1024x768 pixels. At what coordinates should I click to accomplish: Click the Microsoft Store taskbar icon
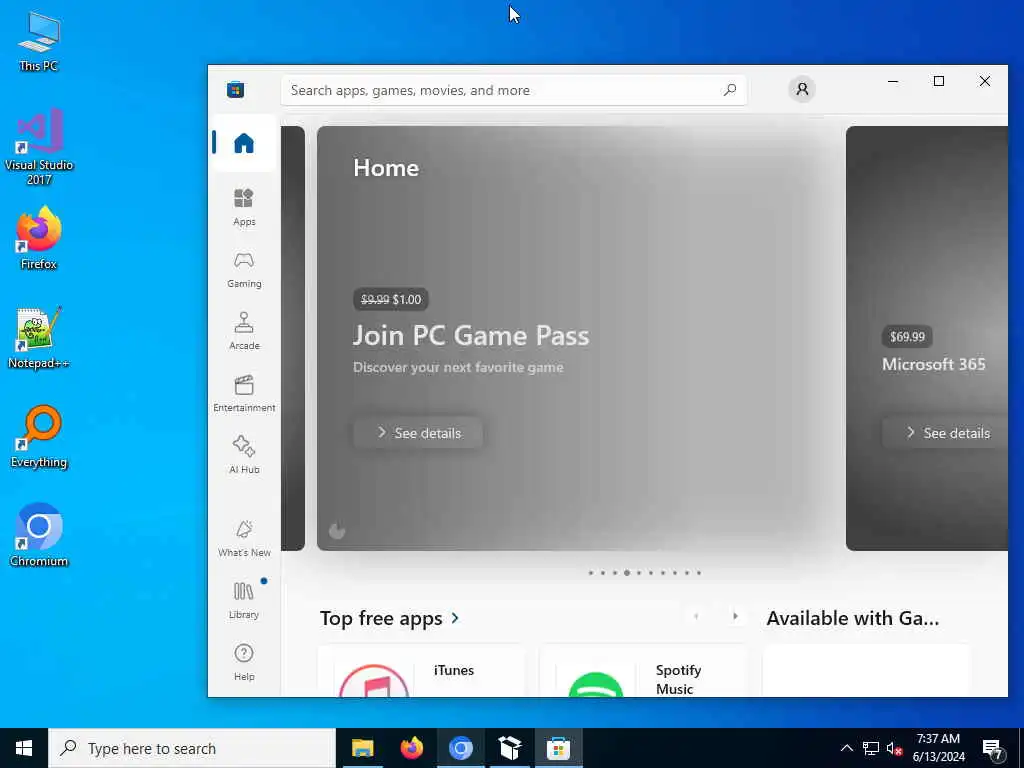point(558,748)
